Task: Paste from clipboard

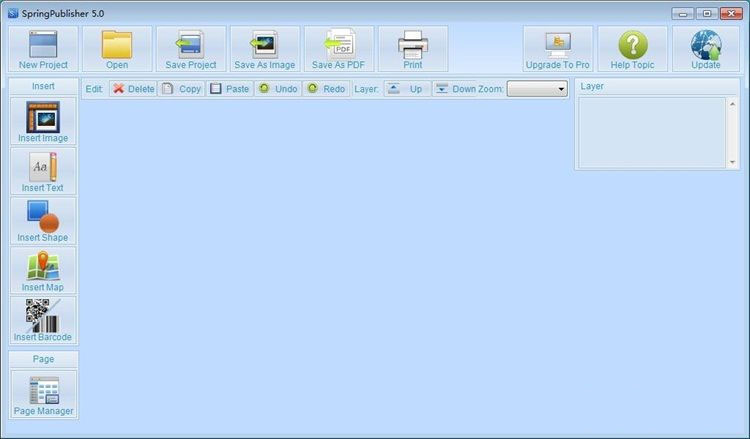Action: [x=230, y=89]
